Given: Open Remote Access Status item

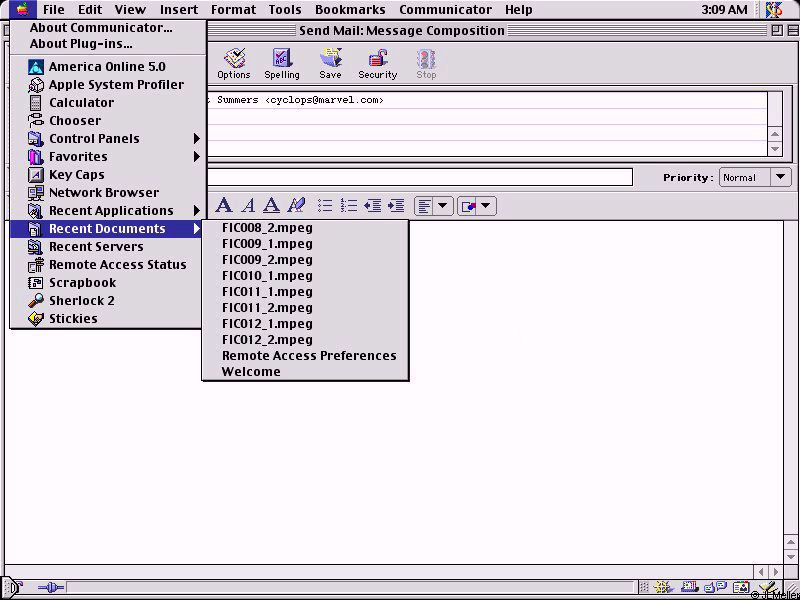Looking at the screenshot, I should [x=108, y=265].
